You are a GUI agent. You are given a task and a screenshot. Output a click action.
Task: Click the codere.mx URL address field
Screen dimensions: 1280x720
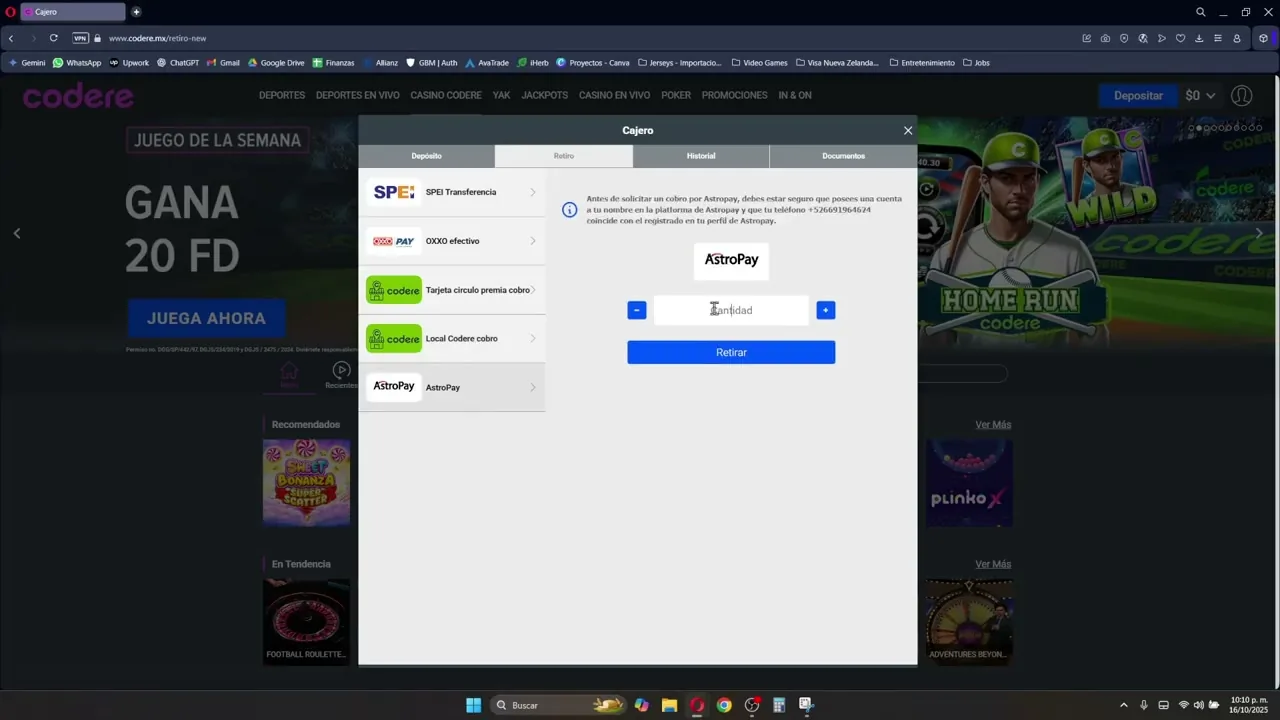[x=157, y=38]
